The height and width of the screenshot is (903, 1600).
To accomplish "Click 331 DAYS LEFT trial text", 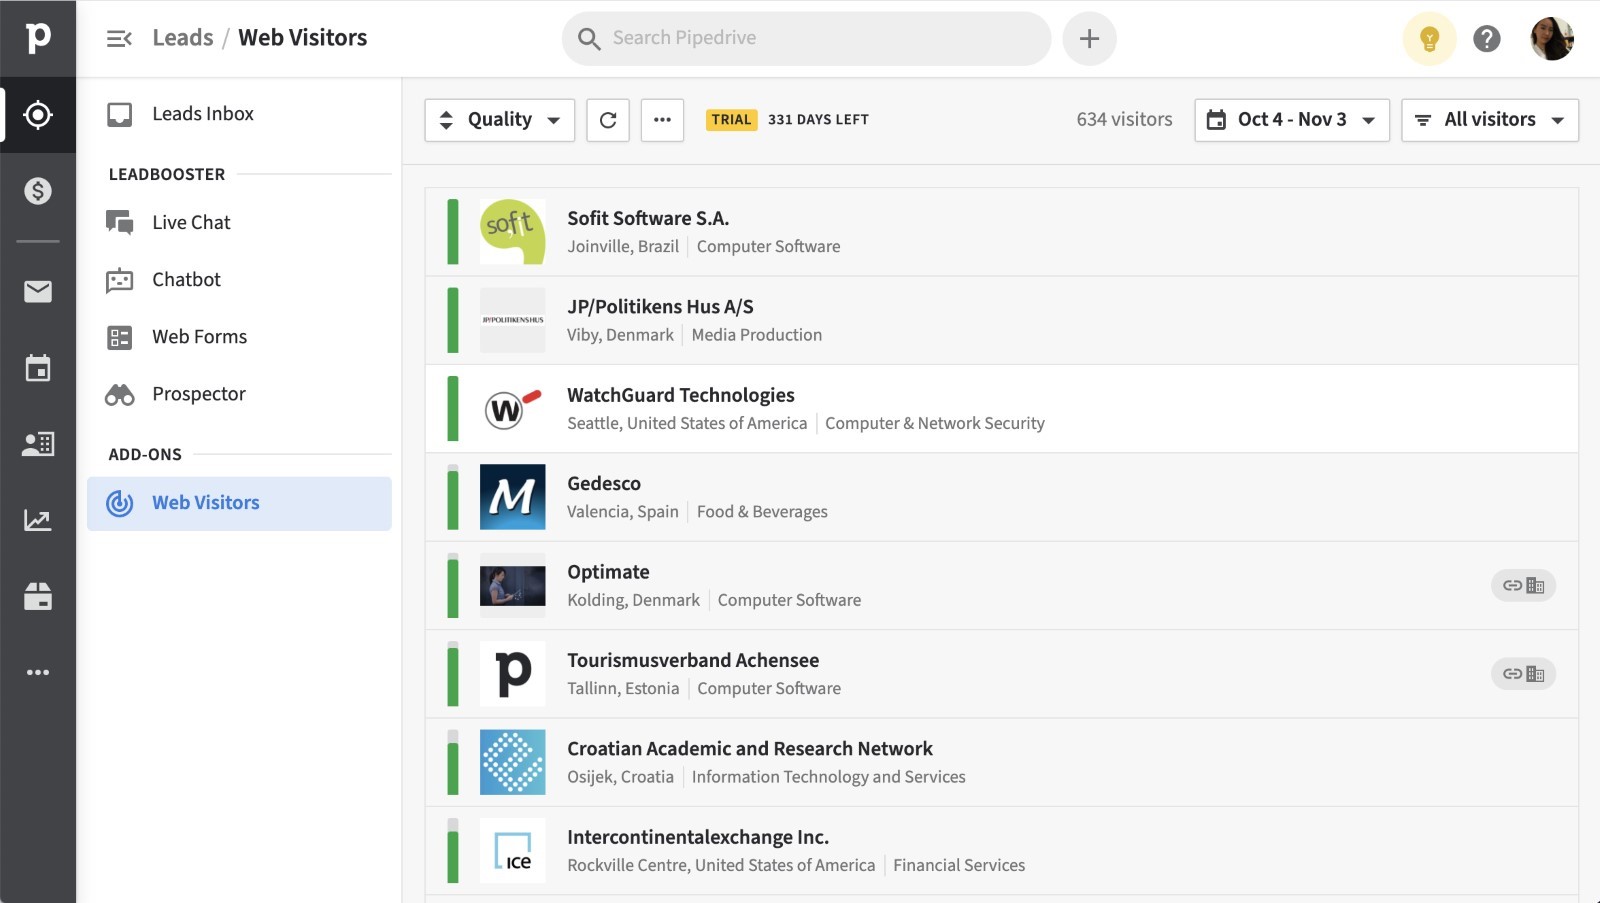I will tap(818, 120).
